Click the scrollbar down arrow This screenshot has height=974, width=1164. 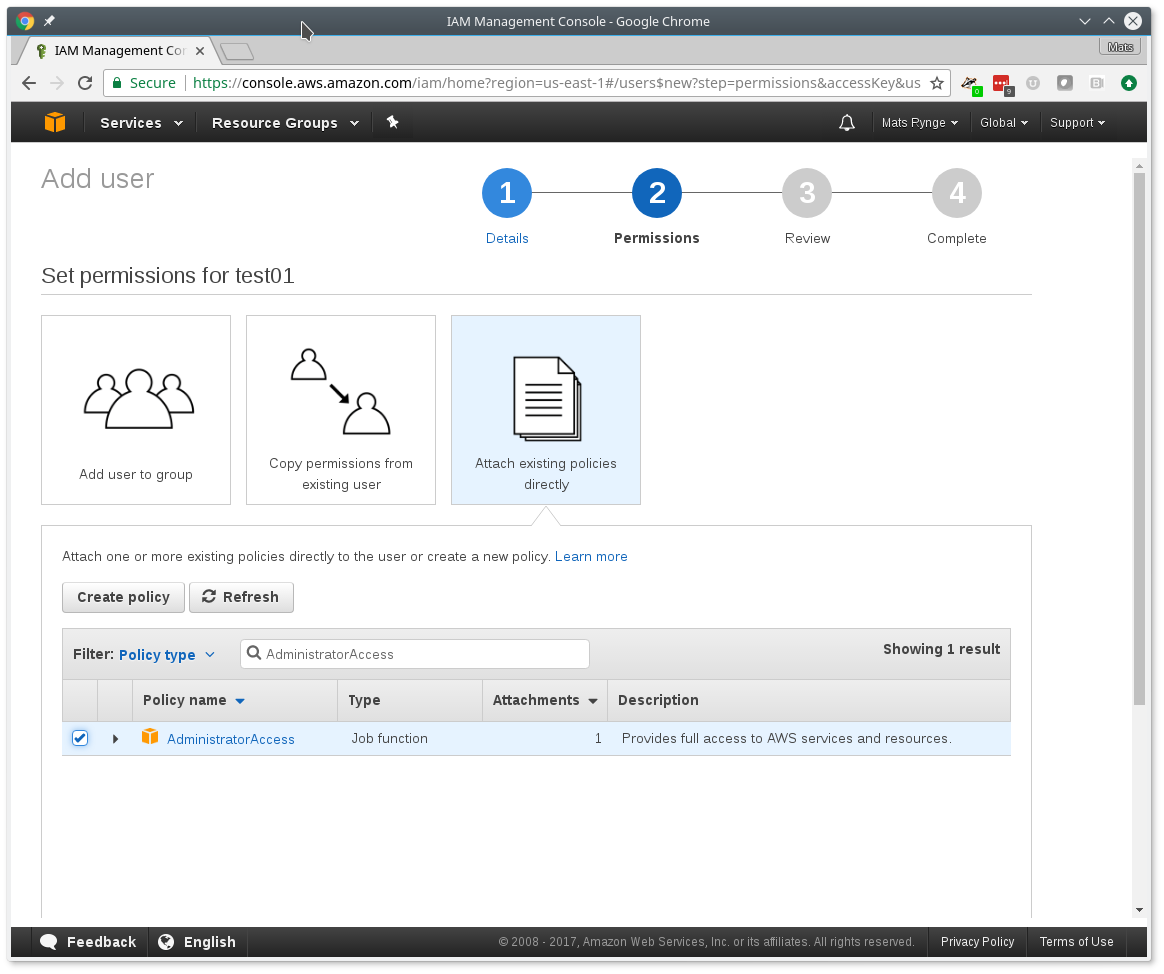(x=1140, y=910)
